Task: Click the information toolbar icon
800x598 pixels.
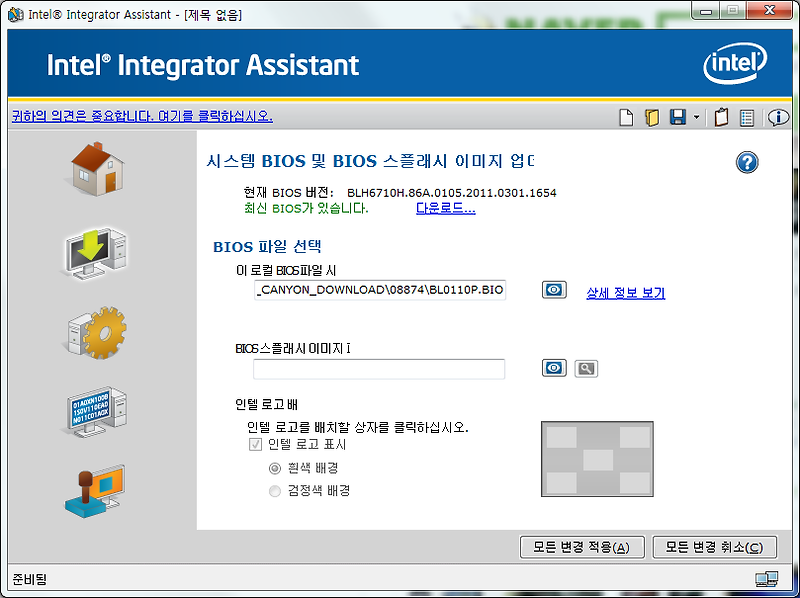Action: [778, 118]
